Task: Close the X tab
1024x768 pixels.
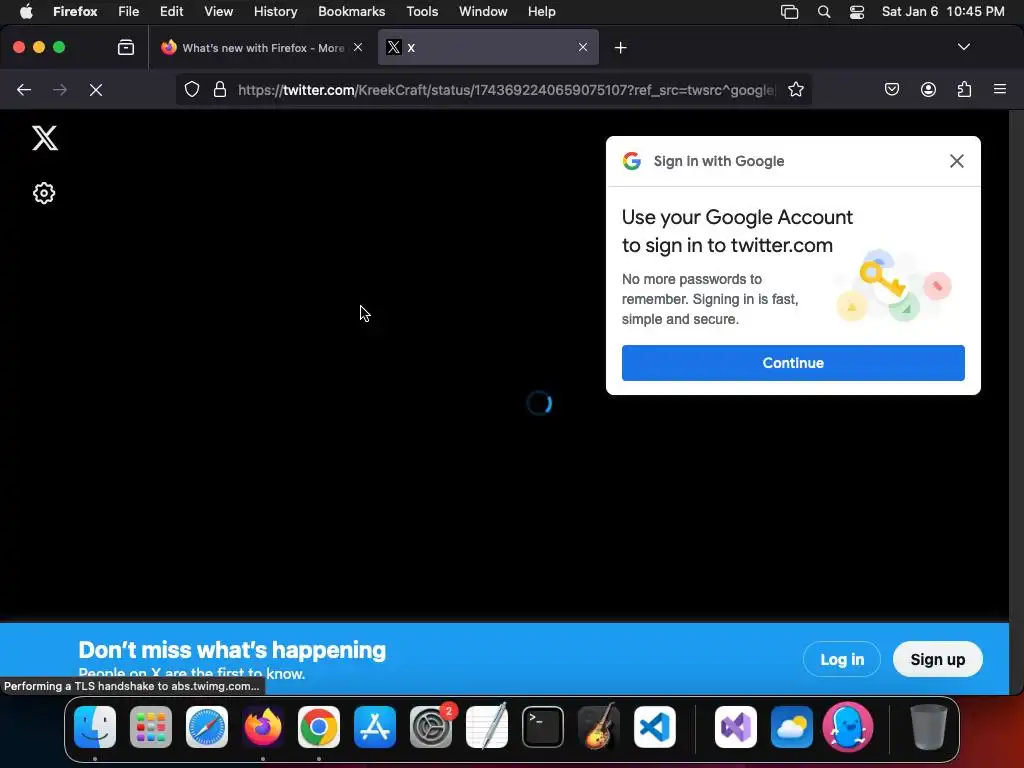Action: pyautogui.click(x=583, y=47)
